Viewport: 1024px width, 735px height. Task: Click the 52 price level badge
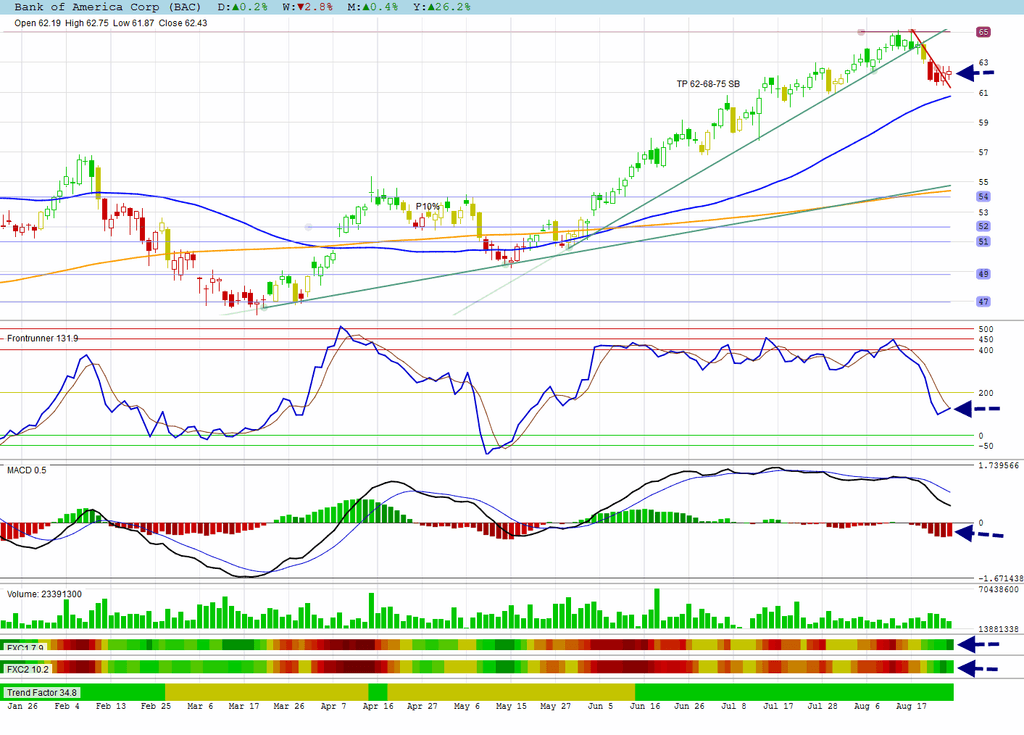pyautogui.click(x=984, y=227)
